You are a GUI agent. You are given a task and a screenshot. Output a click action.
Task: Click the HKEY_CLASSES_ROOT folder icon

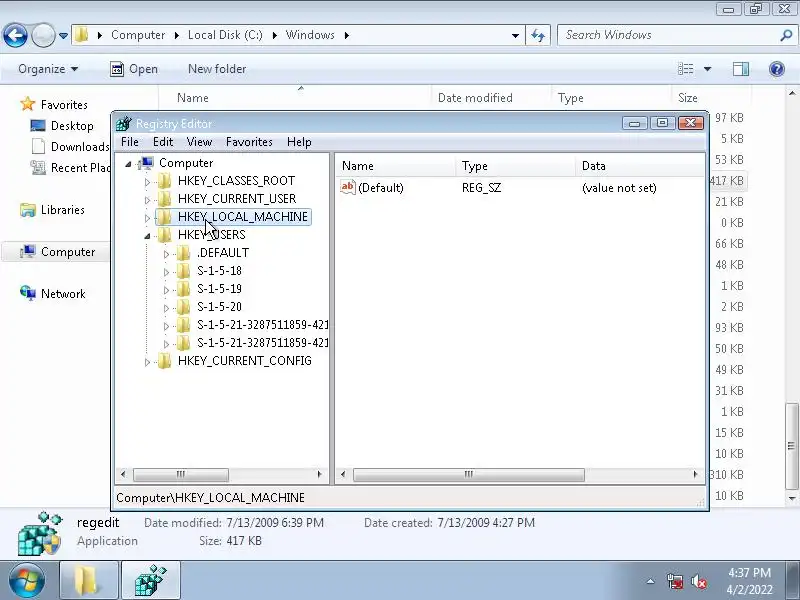point(164,181)
